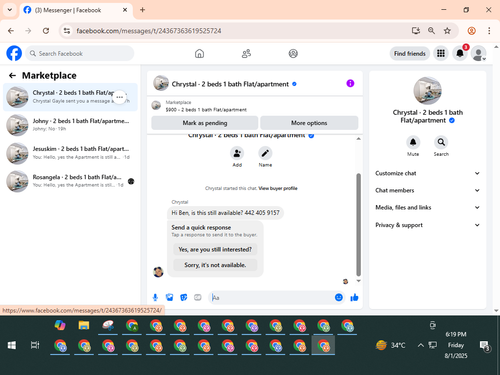Send a thumbs-up like
The height and width of the screenshot is (375, 500).
tap(354, 297)
